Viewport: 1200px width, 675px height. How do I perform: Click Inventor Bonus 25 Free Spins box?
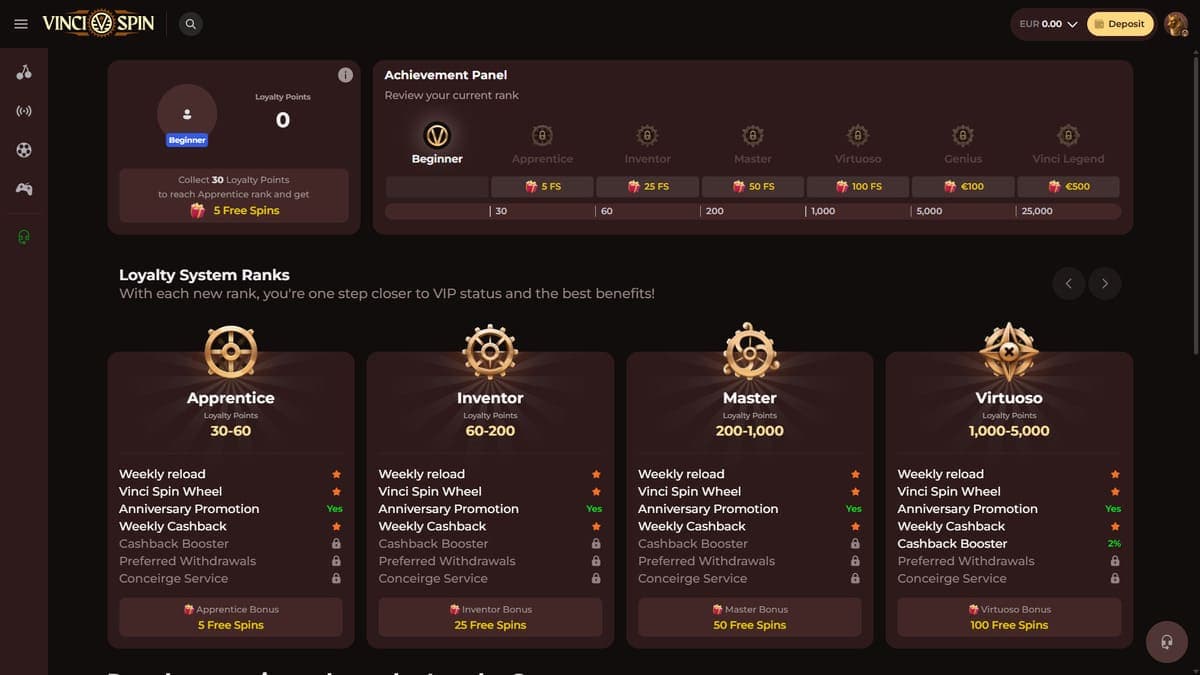(490, 617)
